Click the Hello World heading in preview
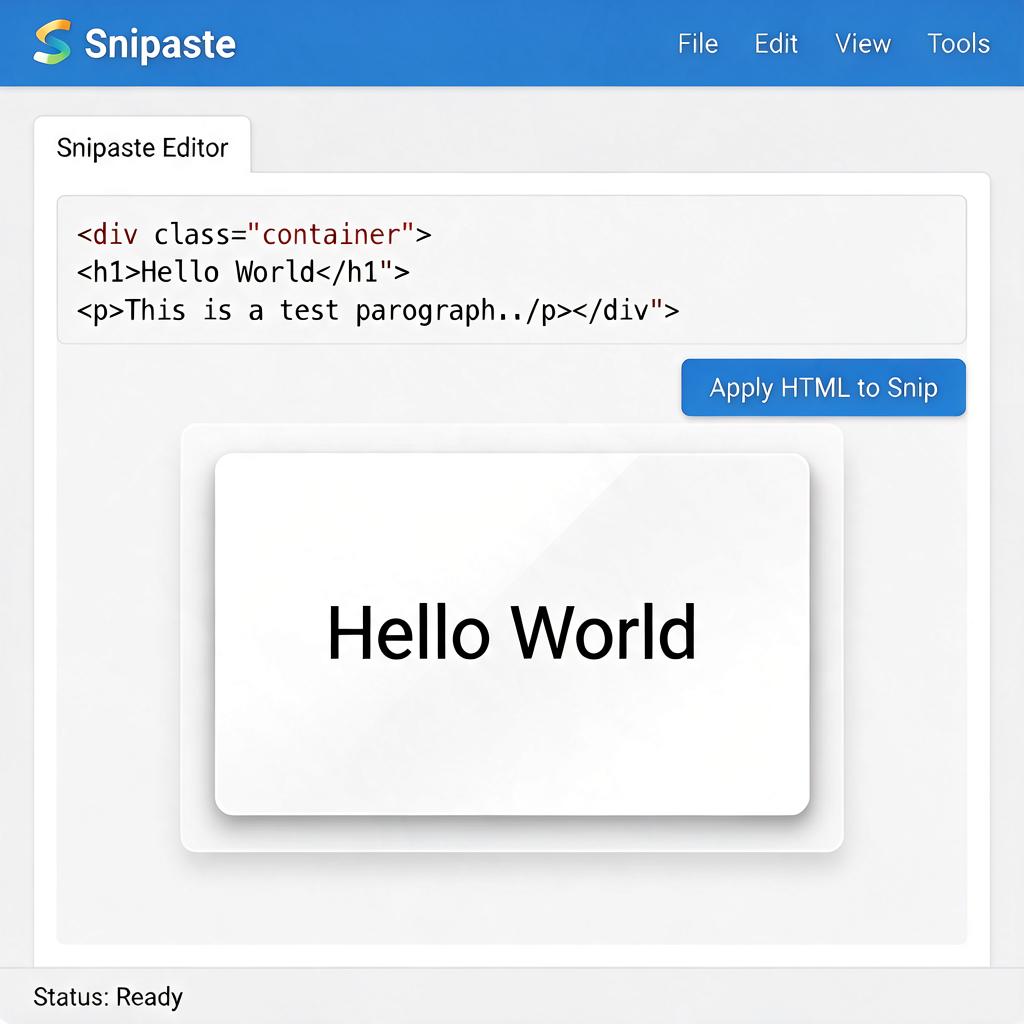1024x1024 pixels. (511, 632)
